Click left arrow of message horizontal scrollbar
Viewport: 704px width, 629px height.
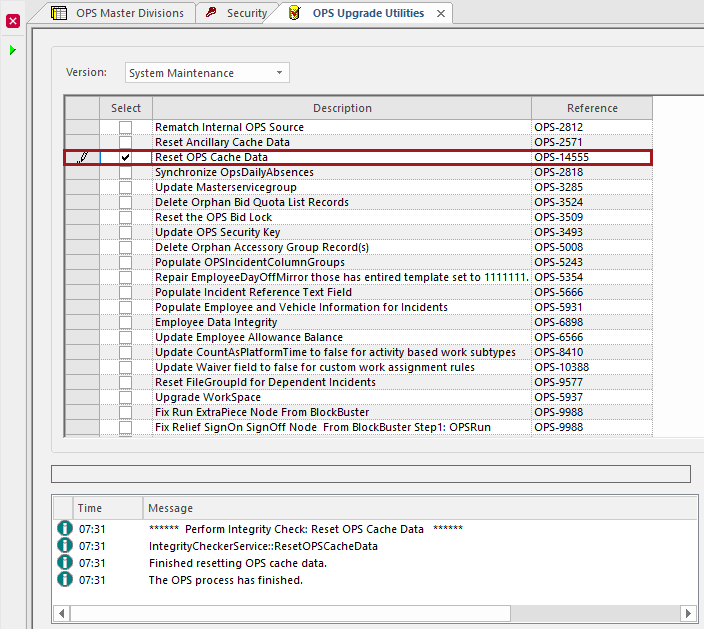click(x=61, y=612)
